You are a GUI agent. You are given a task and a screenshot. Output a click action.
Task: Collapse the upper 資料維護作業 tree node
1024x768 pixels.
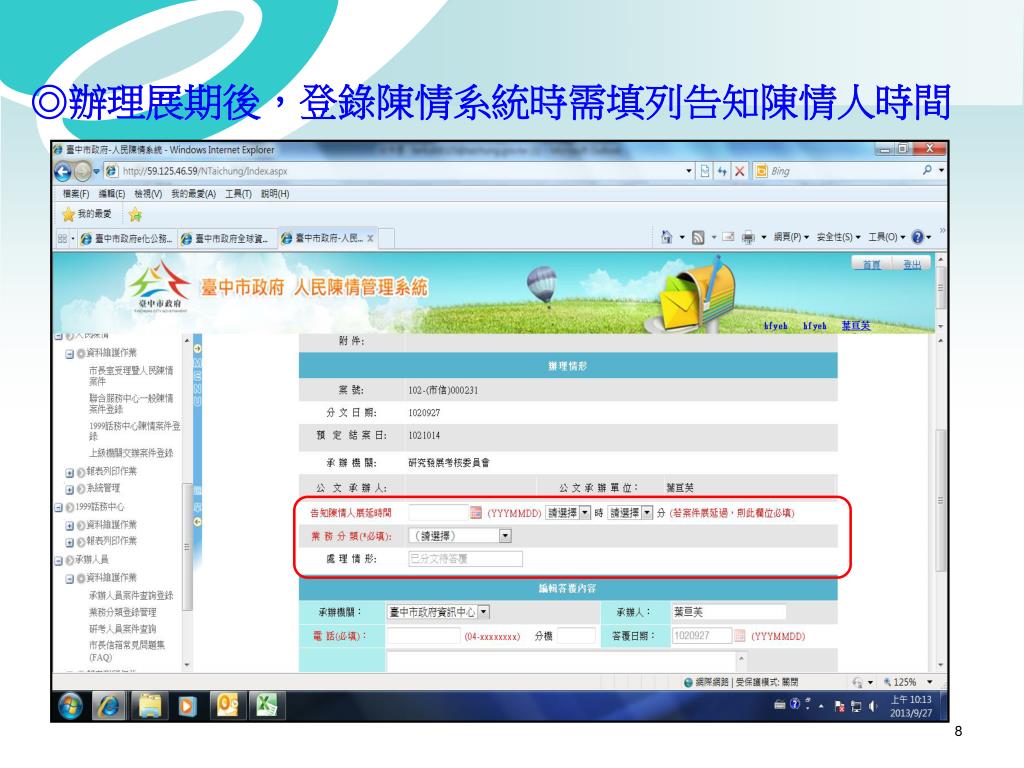(x=69, y=354)
